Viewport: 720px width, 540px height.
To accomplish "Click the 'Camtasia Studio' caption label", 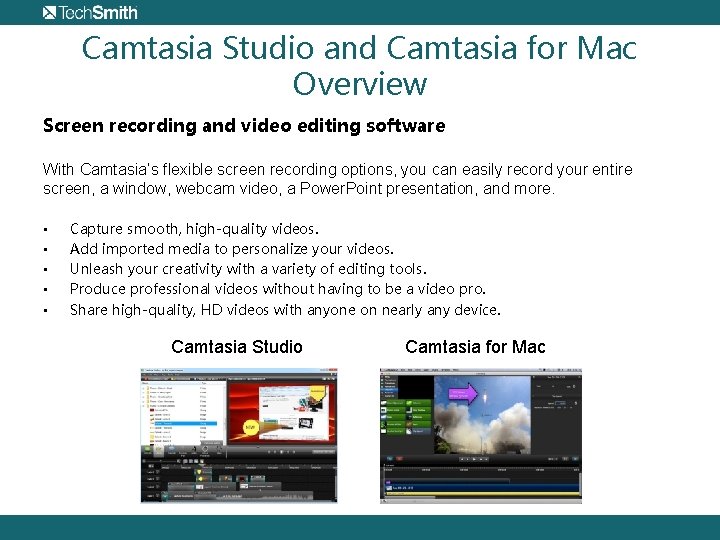I will (x=237, y=347).
